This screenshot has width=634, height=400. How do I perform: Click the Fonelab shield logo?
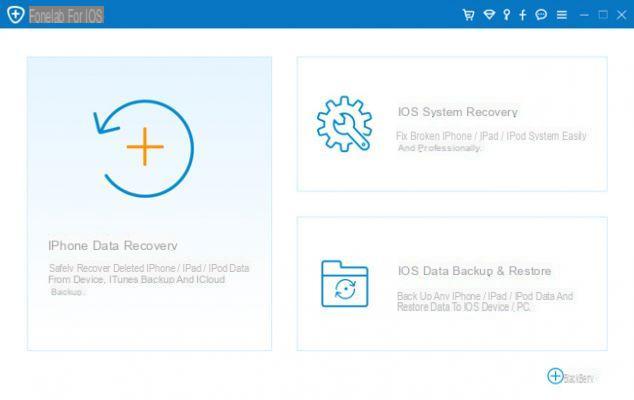(16, 15)
